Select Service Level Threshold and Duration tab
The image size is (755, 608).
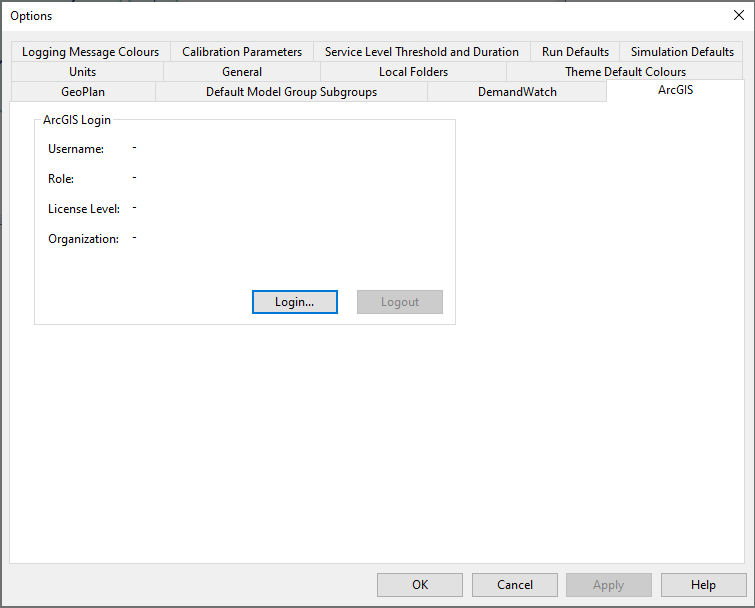(421, 52)
